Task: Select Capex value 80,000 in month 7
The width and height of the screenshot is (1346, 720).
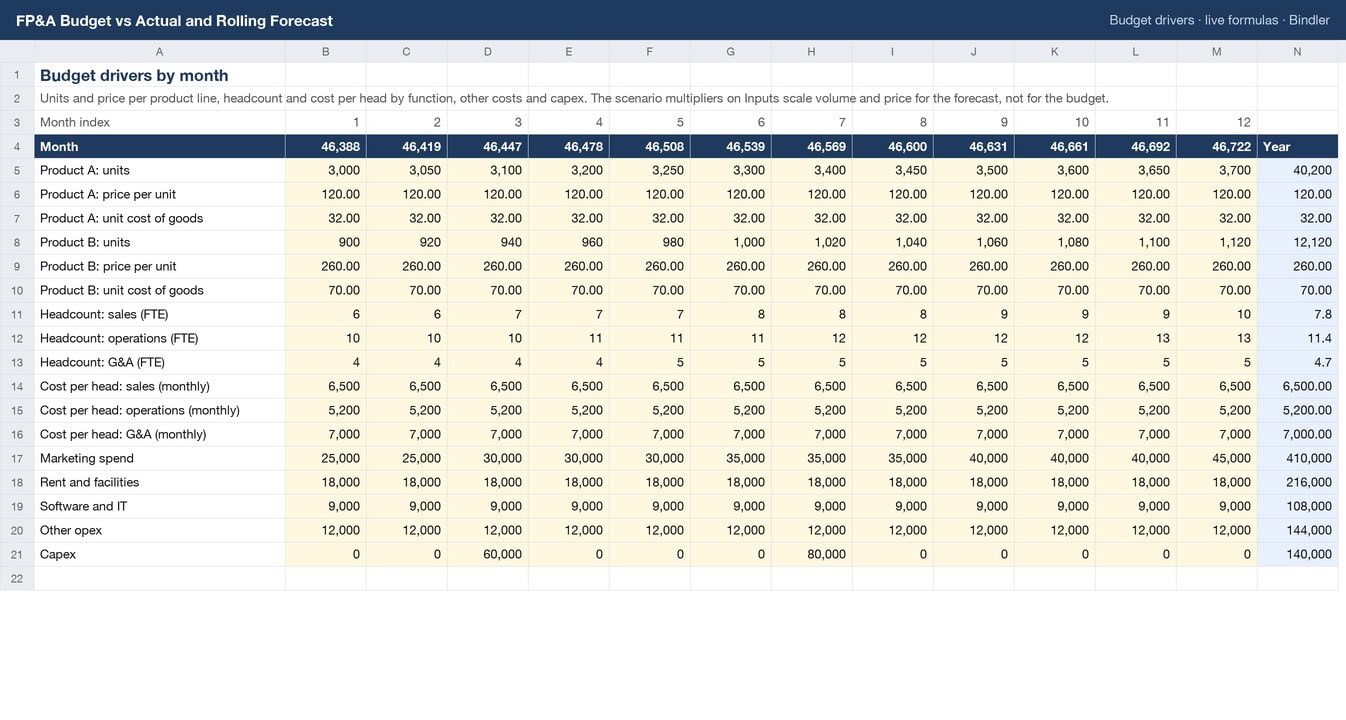Action: 811,554
